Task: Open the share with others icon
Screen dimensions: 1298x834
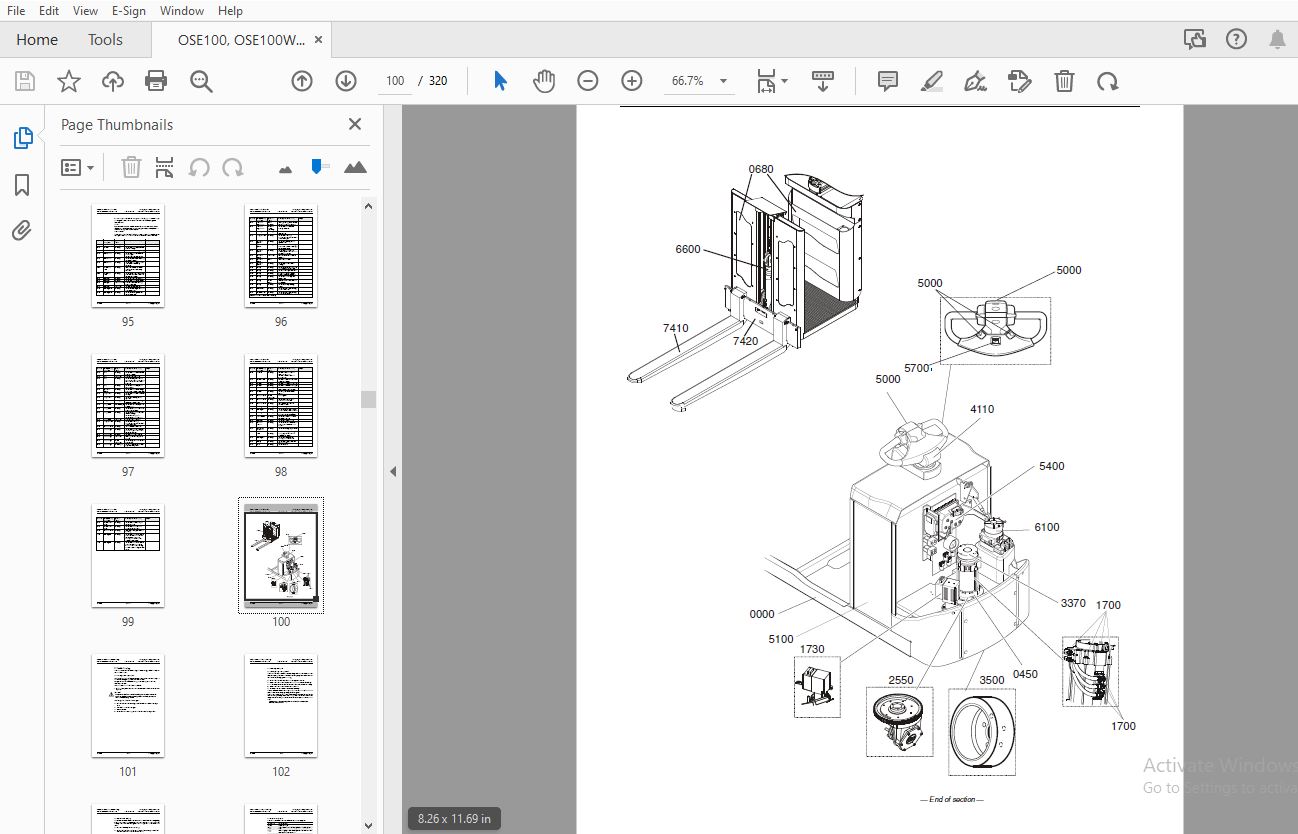Action: point(1194,39)
